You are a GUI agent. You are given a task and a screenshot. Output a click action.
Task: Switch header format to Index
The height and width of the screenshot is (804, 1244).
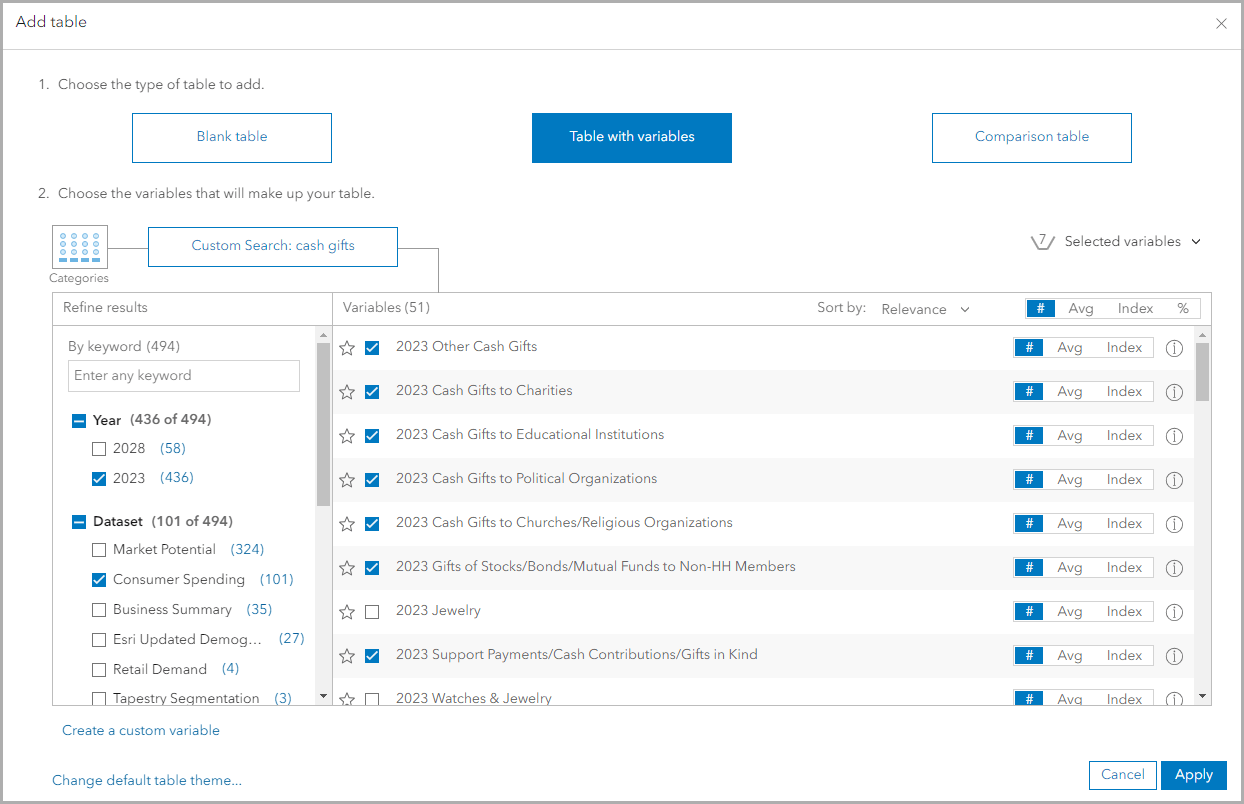1135,309
